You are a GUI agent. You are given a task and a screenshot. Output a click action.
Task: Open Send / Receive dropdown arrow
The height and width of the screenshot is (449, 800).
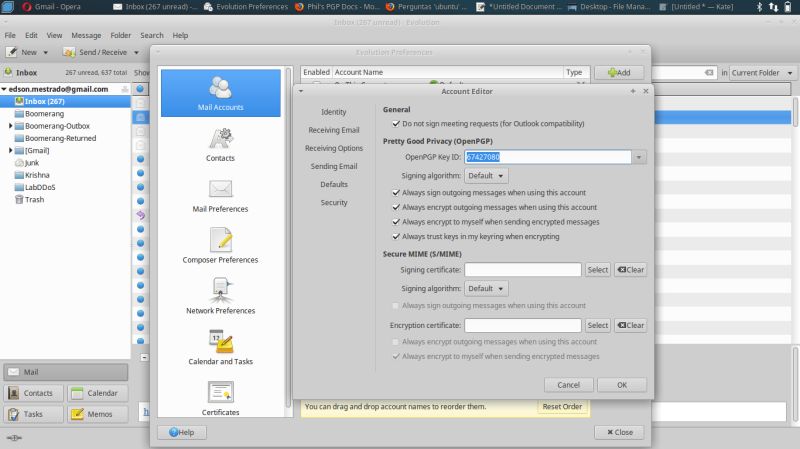click(136, 53)
